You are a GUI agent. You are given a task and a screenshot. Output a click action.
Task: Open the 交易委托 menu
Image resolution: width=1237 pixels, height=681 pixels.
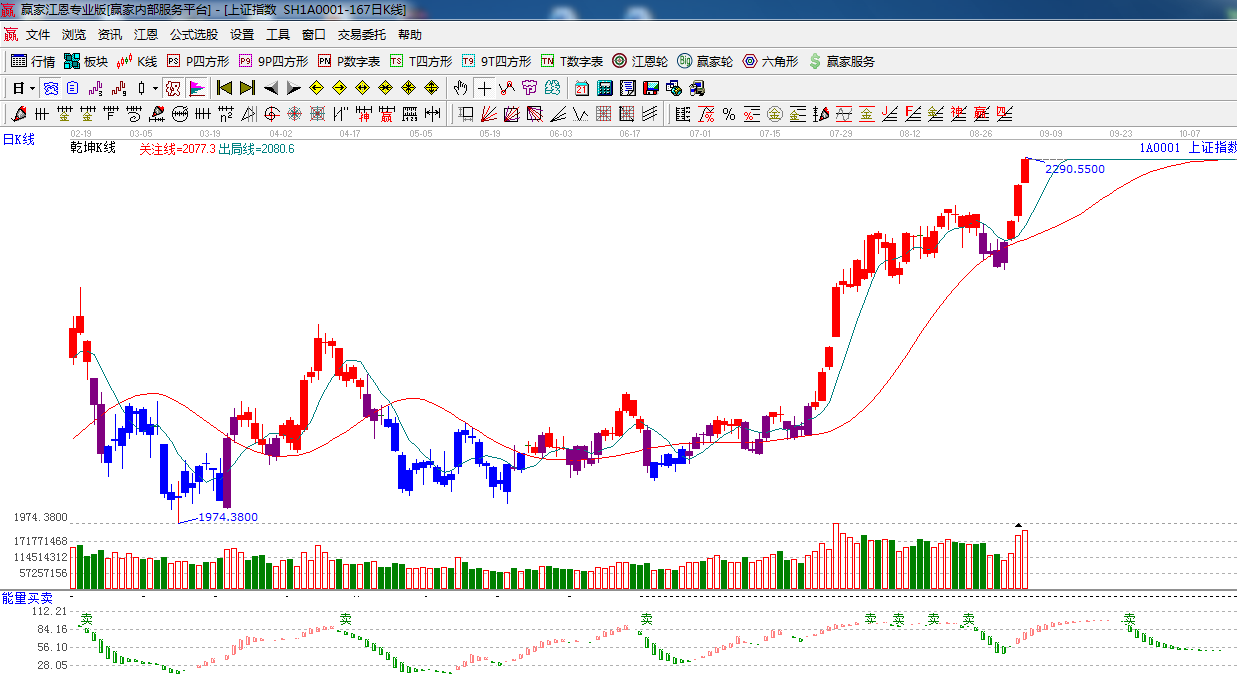[x=361, y=34]
